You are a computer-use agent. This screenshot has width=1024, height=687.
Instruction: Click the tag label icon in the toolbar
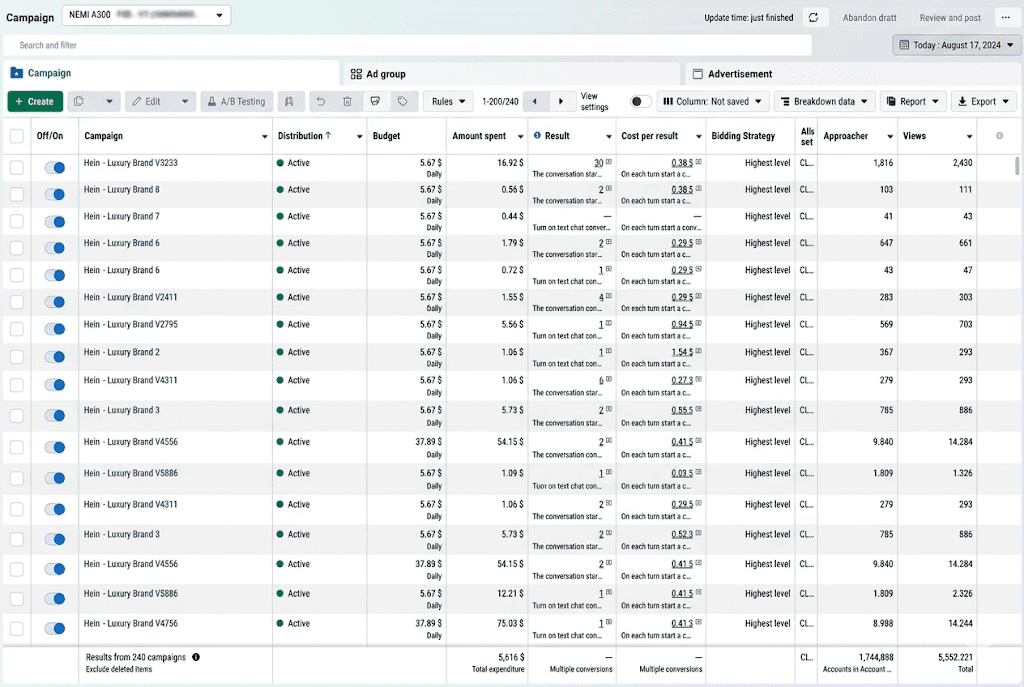point(403,101)
